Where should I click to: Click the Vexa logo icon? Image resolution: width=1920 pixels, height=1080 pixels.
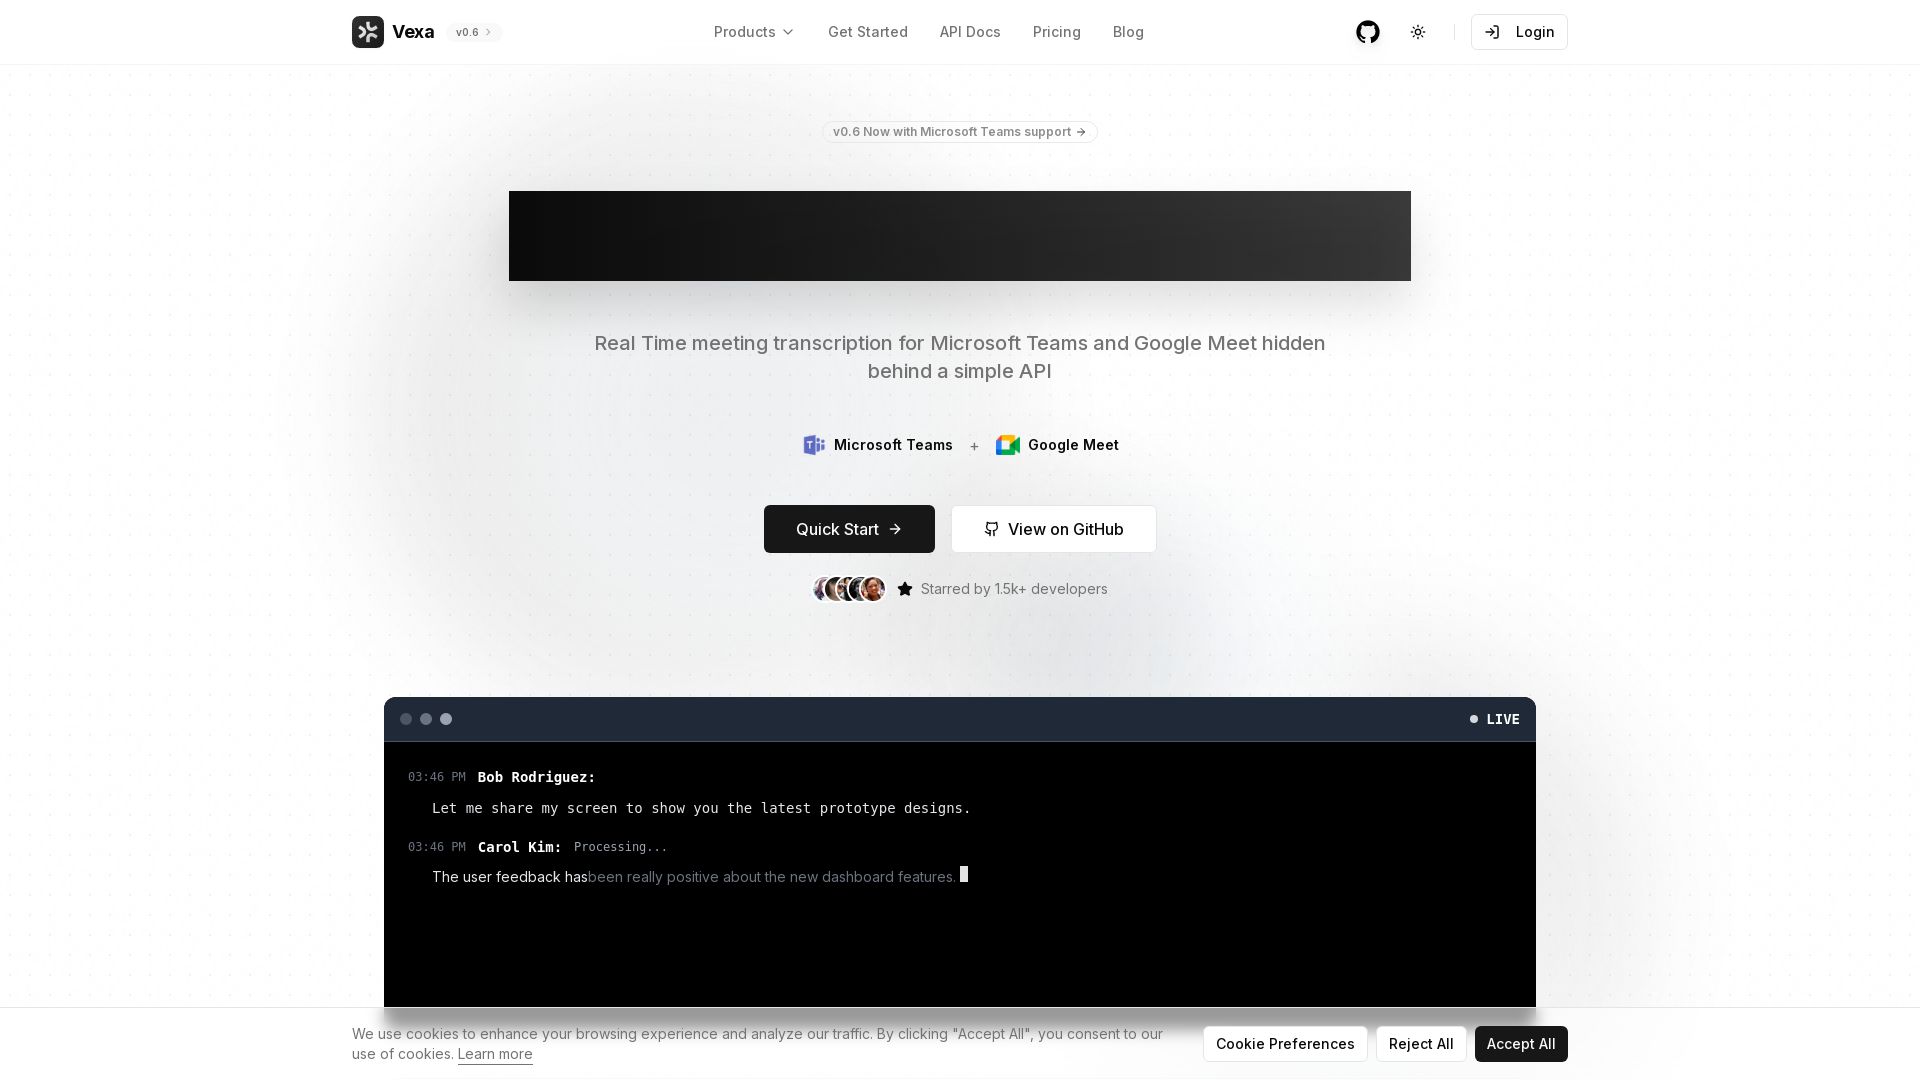pos(368,32)
